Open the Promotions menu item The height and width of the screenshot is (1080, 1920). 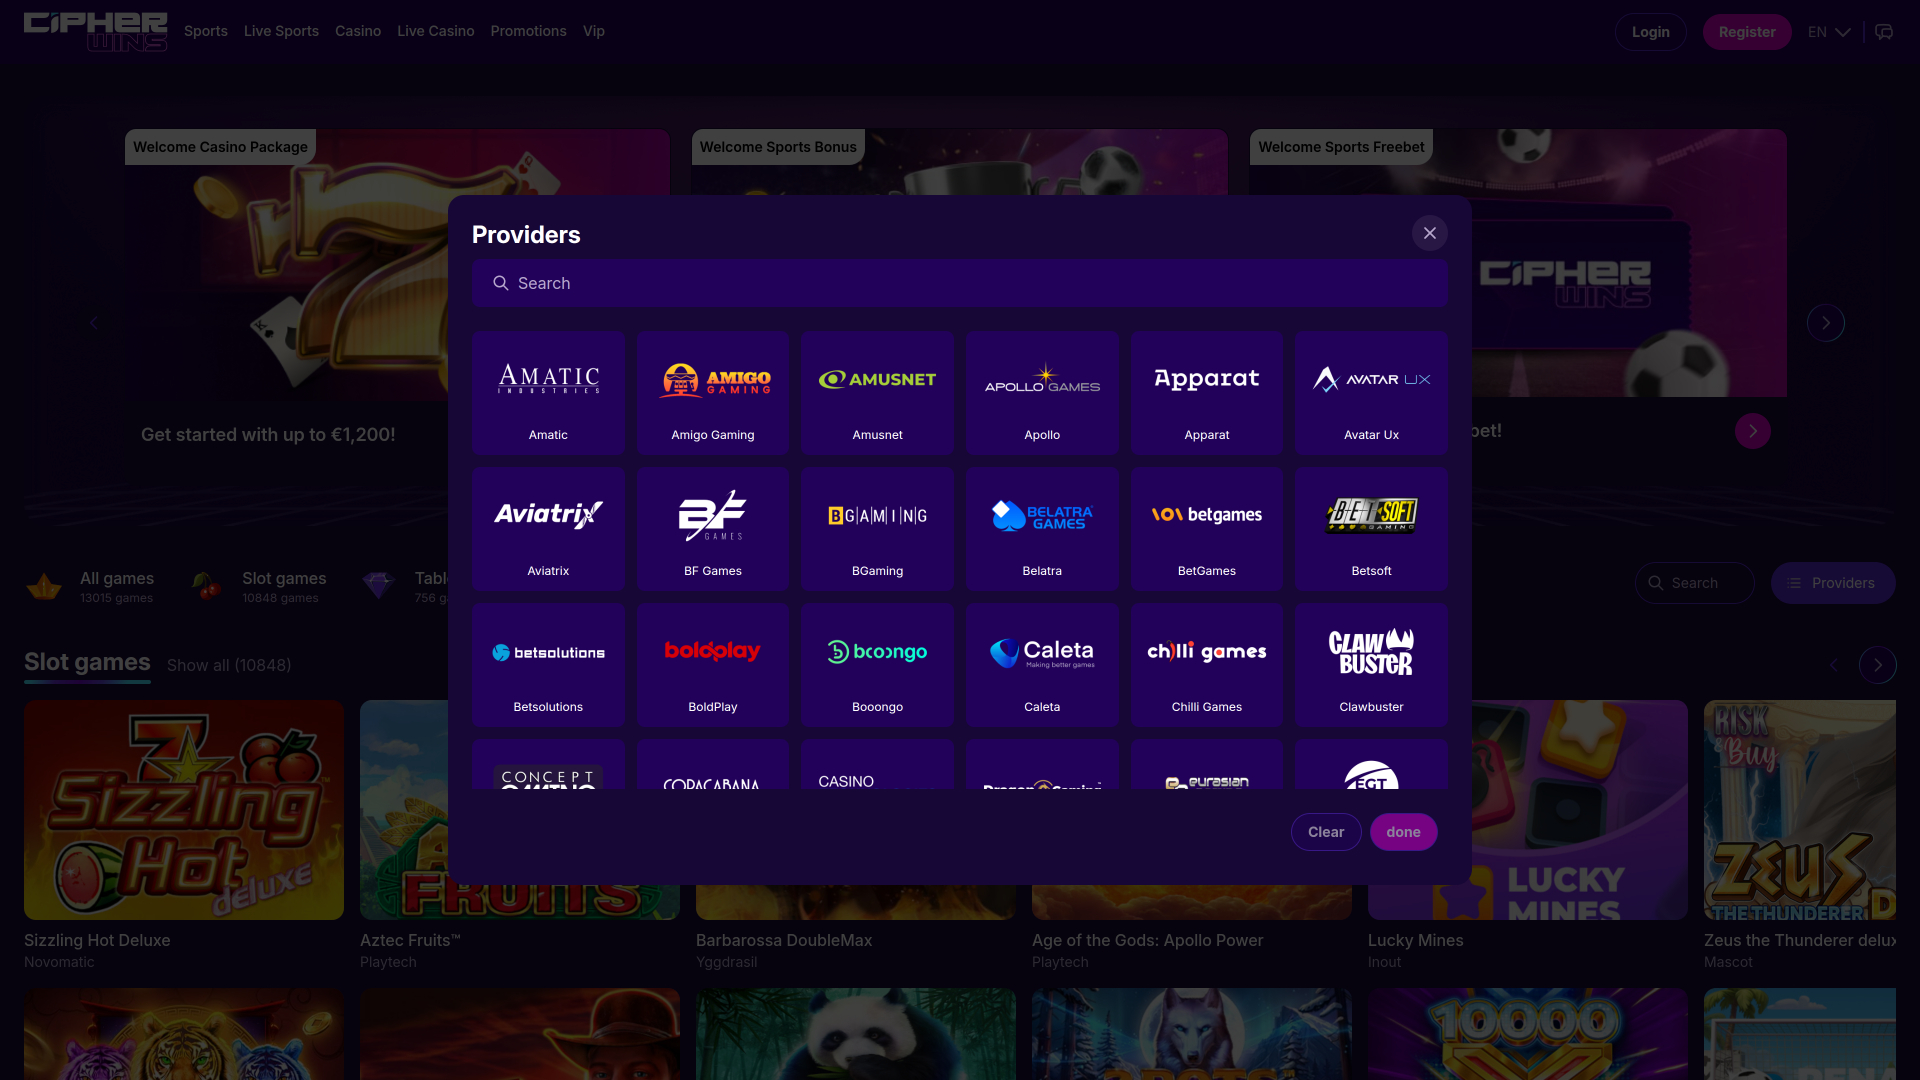coord(528,31)
